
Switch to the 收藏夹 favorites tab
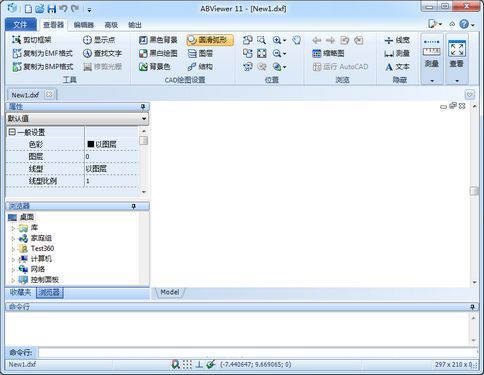point(21,292)
